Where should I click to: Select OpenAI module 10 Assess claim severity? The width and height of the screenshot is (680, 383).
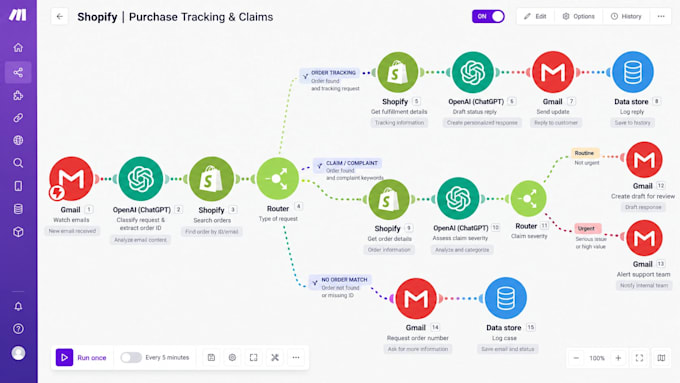(x=458, y=198)
